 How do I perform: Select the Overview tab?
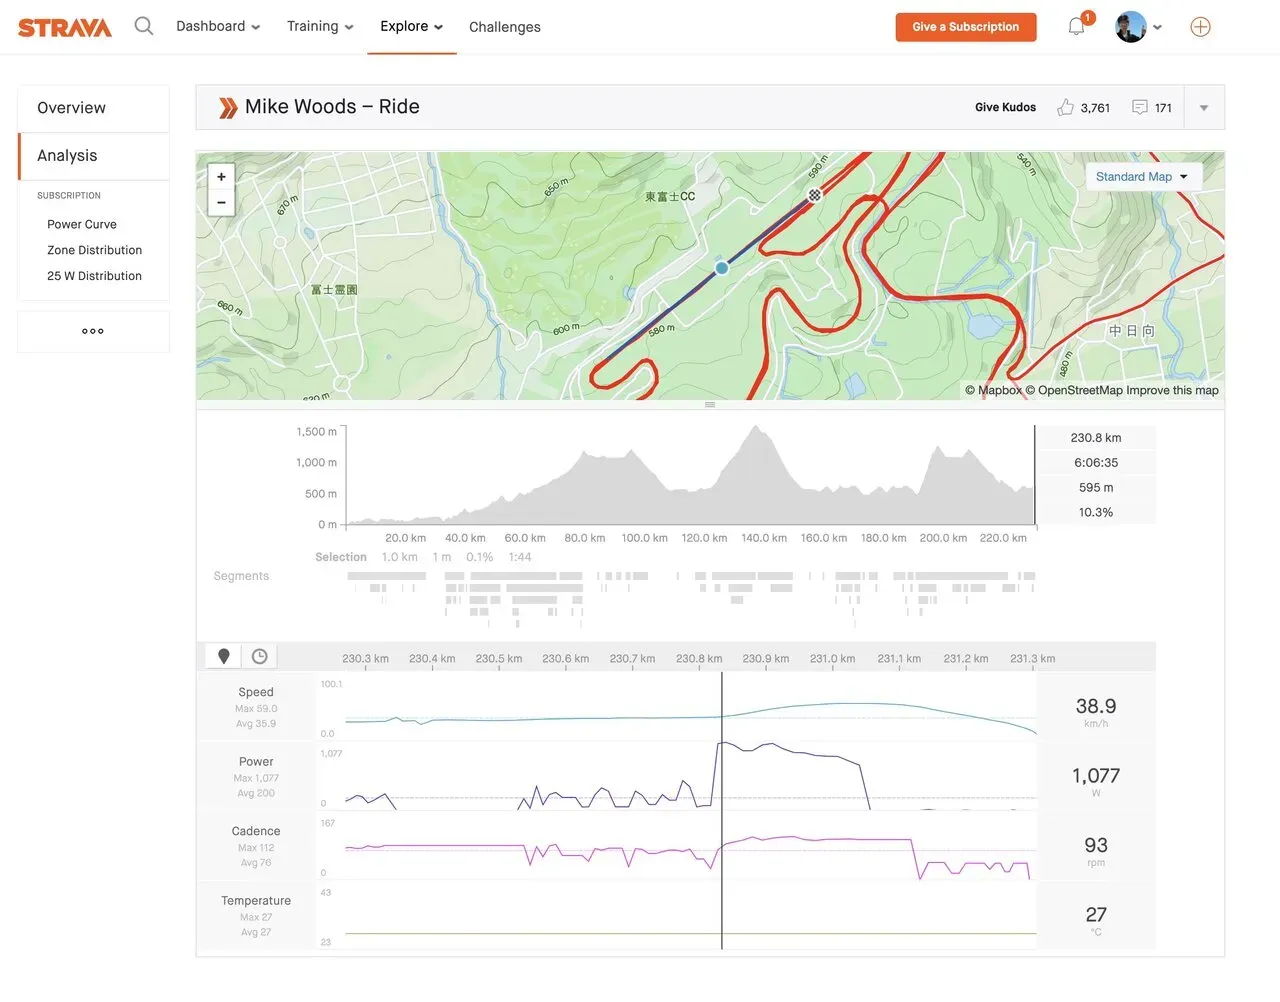click(x=72, y=108)
